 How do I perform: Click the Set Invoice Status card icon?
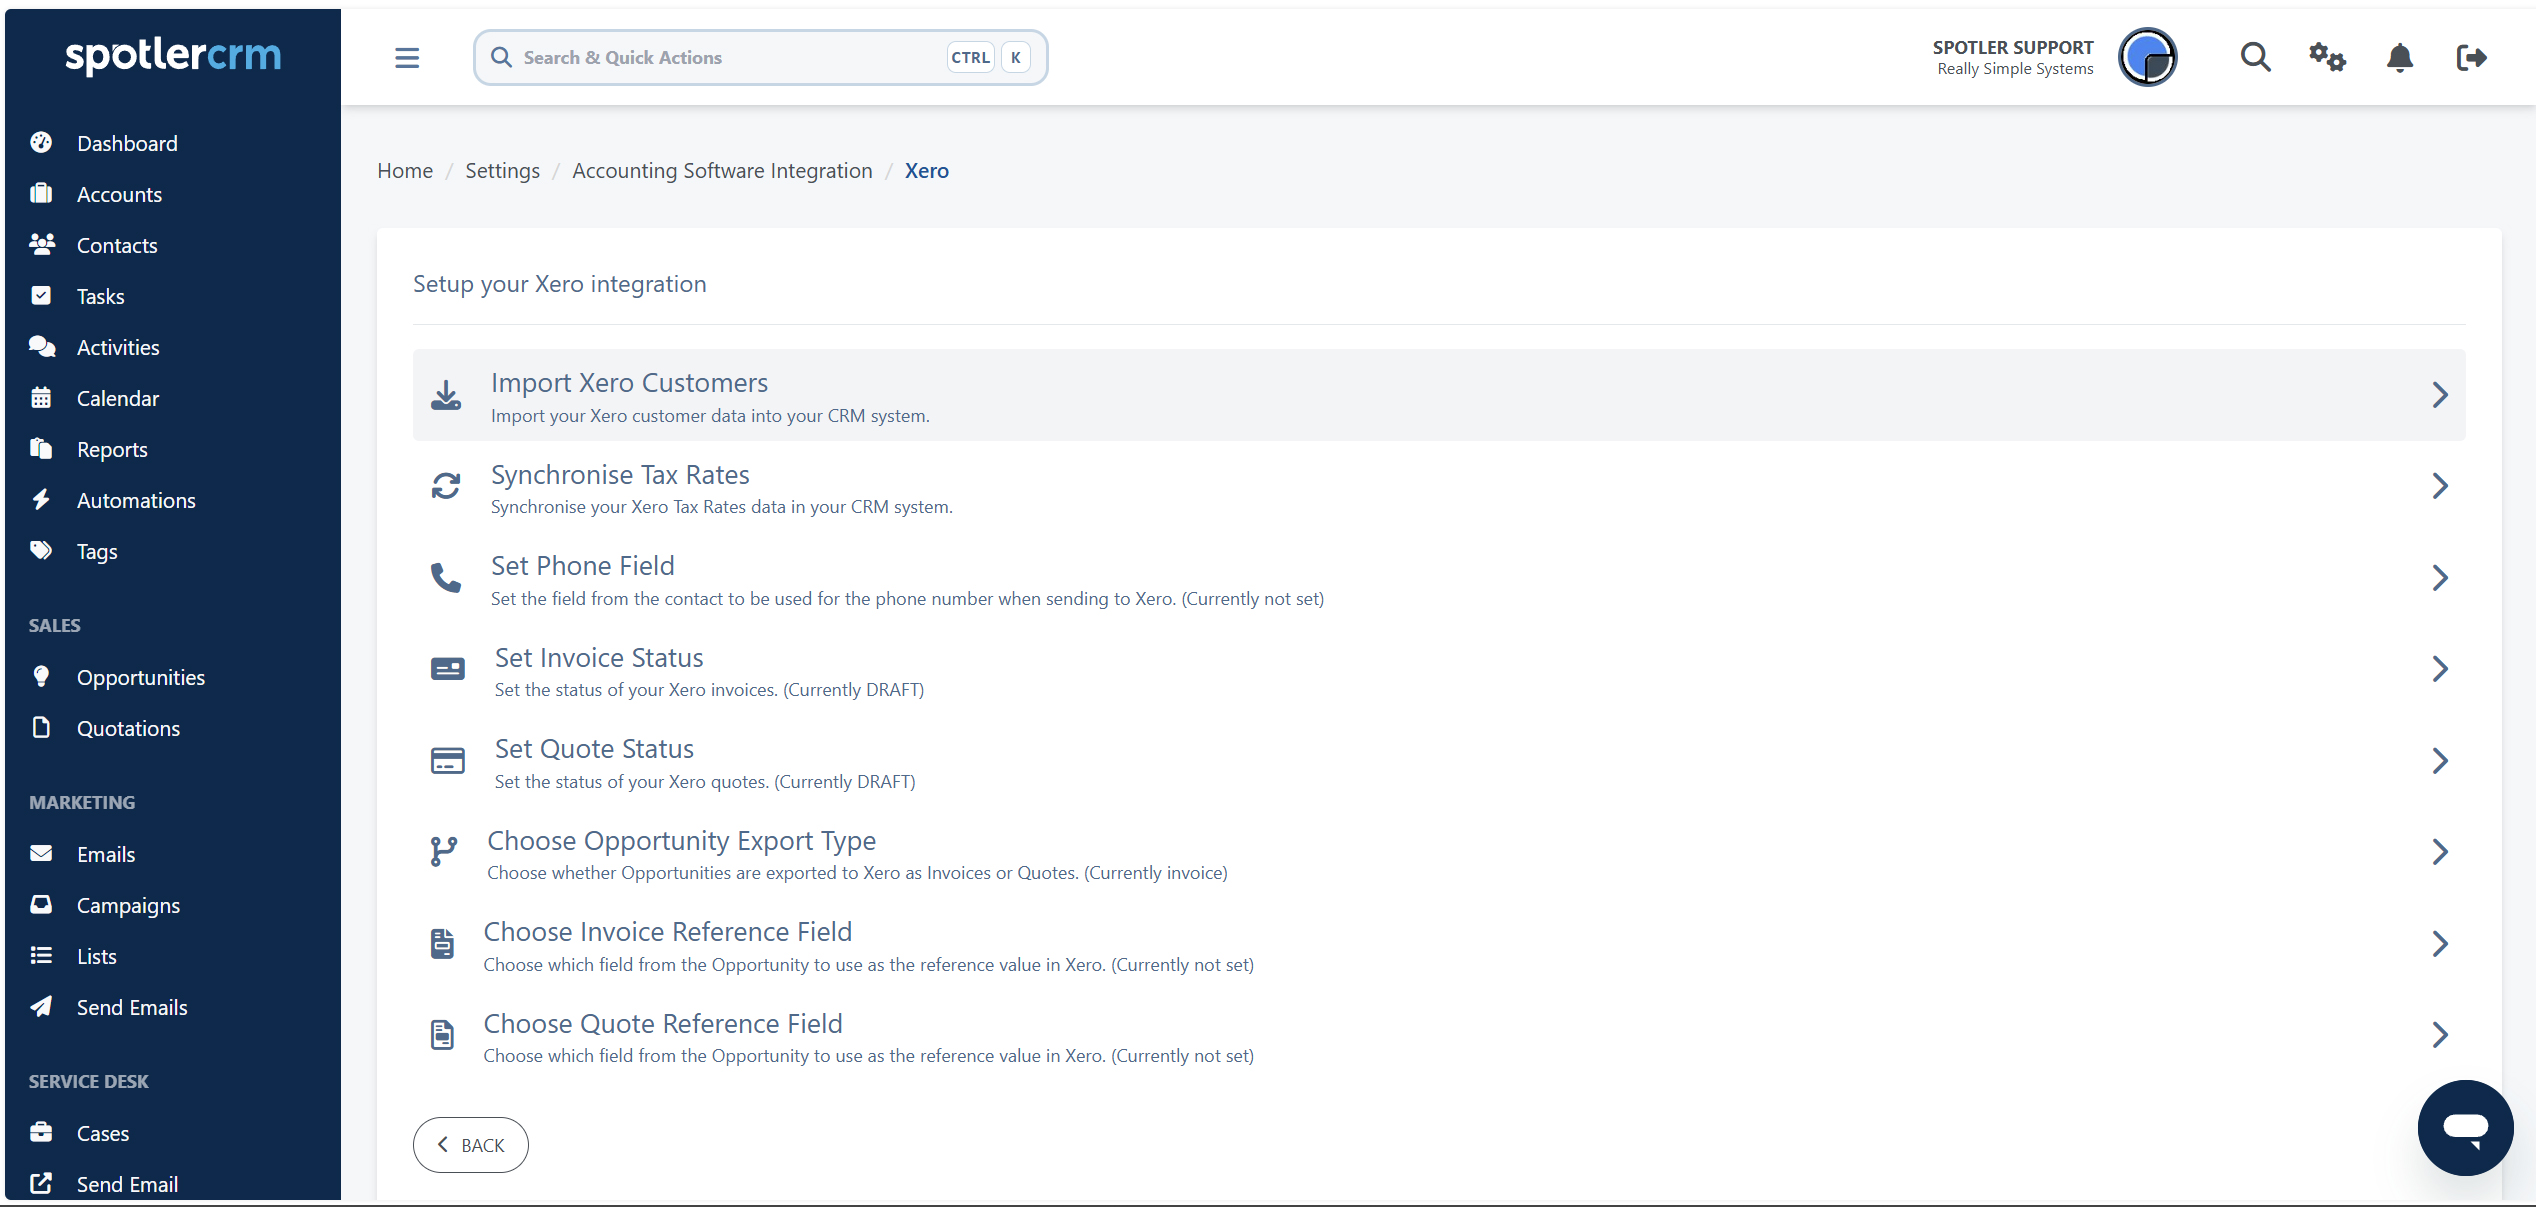coord(447,669)
